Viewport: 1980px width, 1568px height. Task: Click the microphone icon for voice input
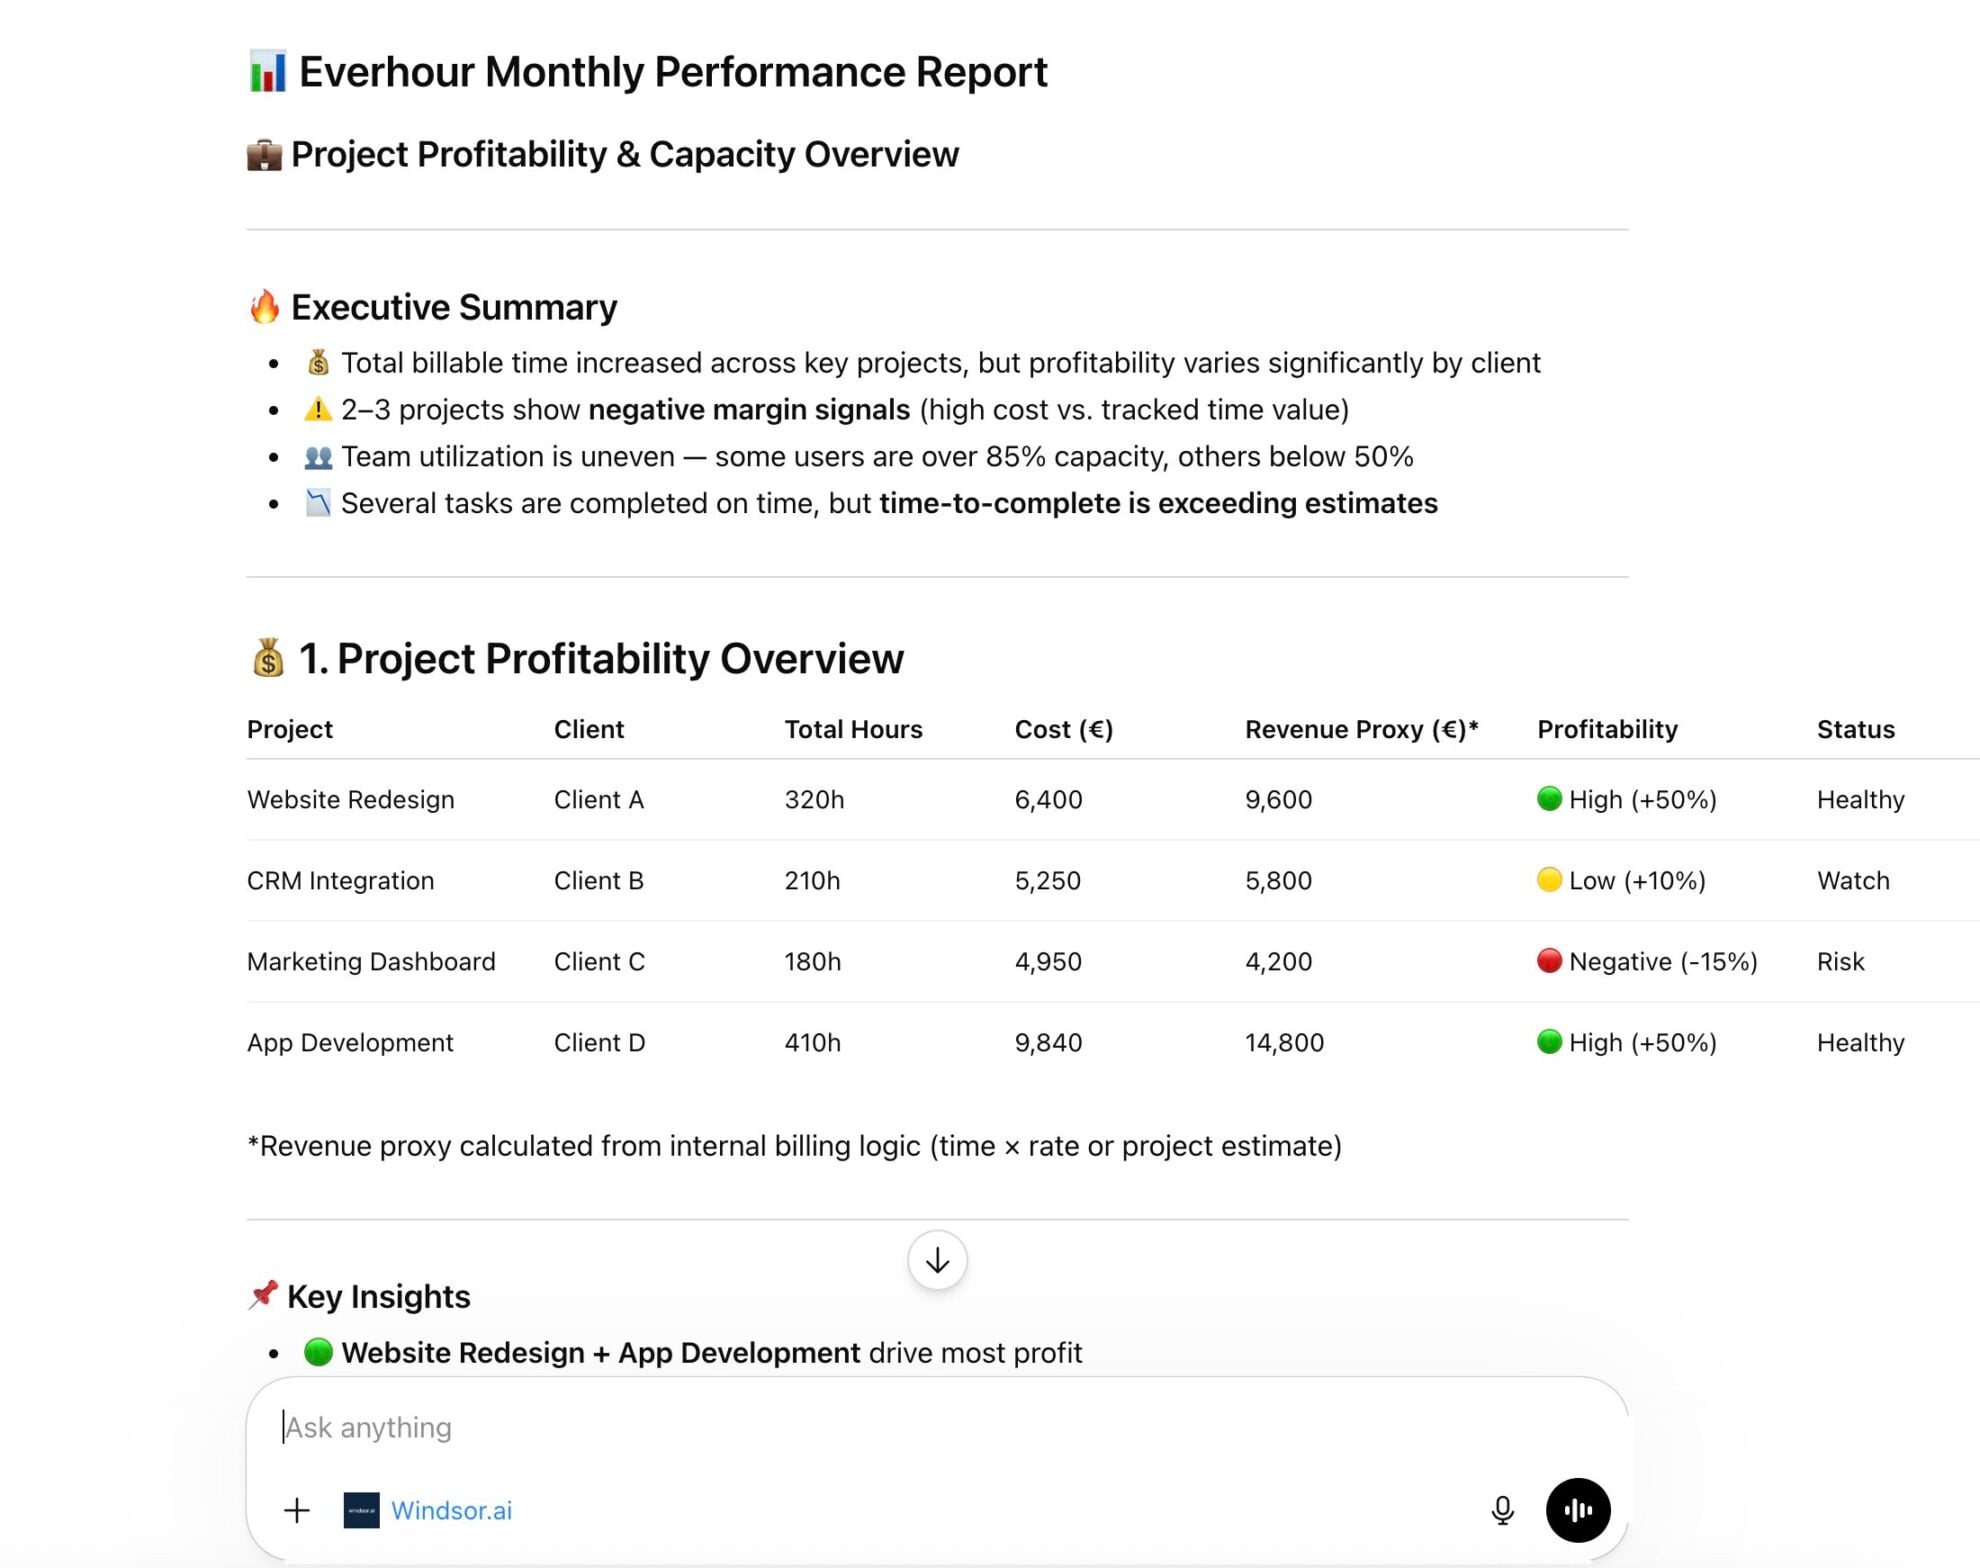(x=1503, y=1510)
